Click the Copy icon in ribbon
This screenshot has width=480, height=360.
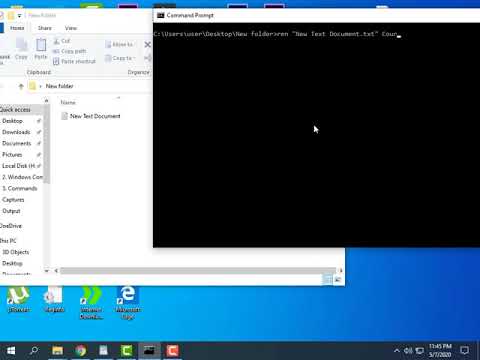click(21, 49)
